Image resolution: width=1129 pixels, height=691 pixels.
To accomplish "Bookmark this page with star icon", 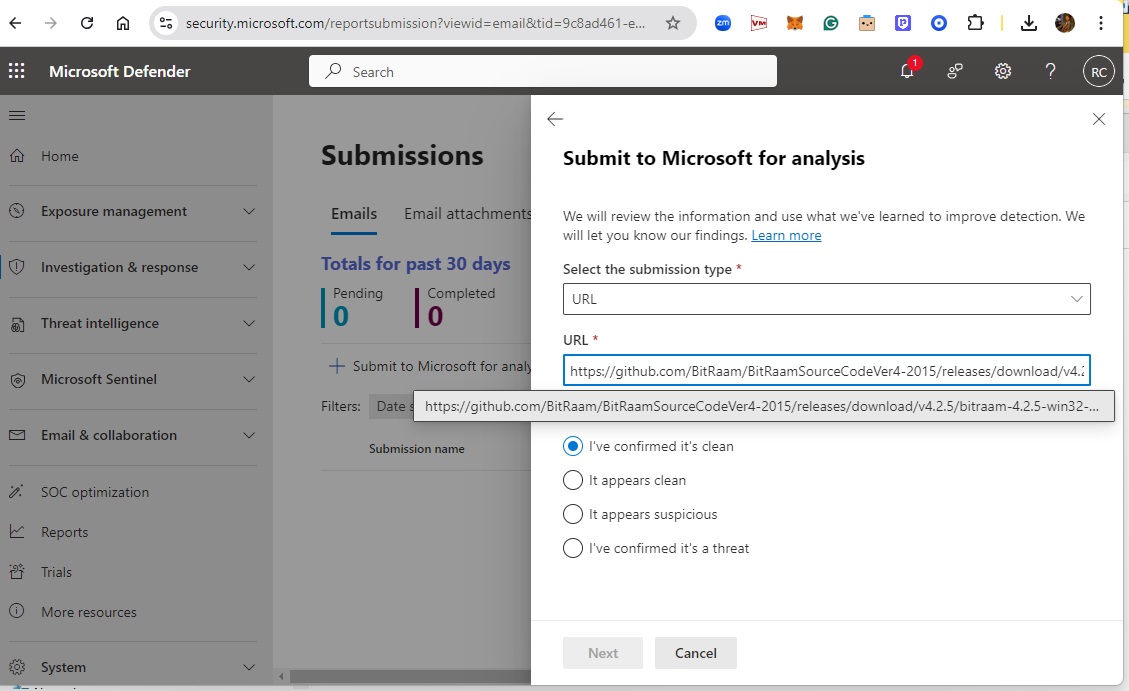I will [673, 23].
